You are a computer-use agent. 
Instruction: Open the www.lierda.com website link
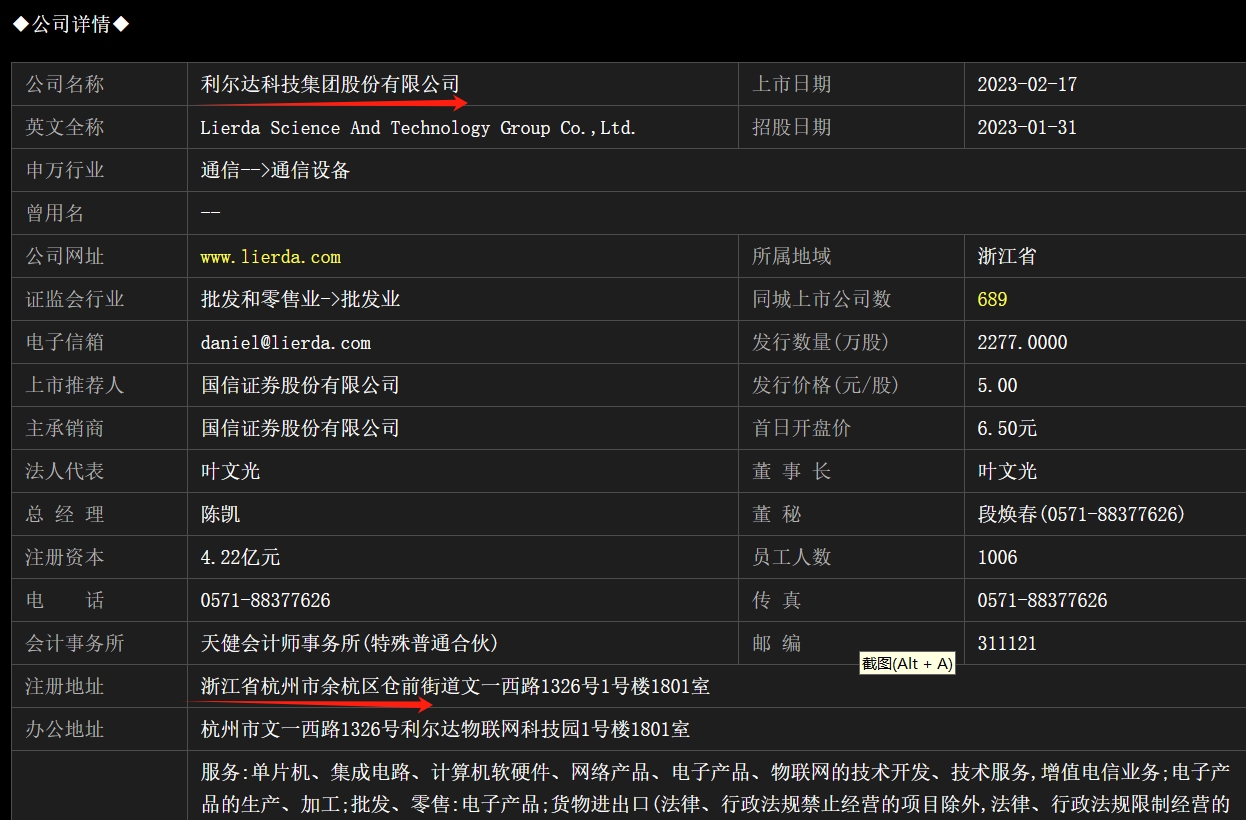tap(270, 257)
